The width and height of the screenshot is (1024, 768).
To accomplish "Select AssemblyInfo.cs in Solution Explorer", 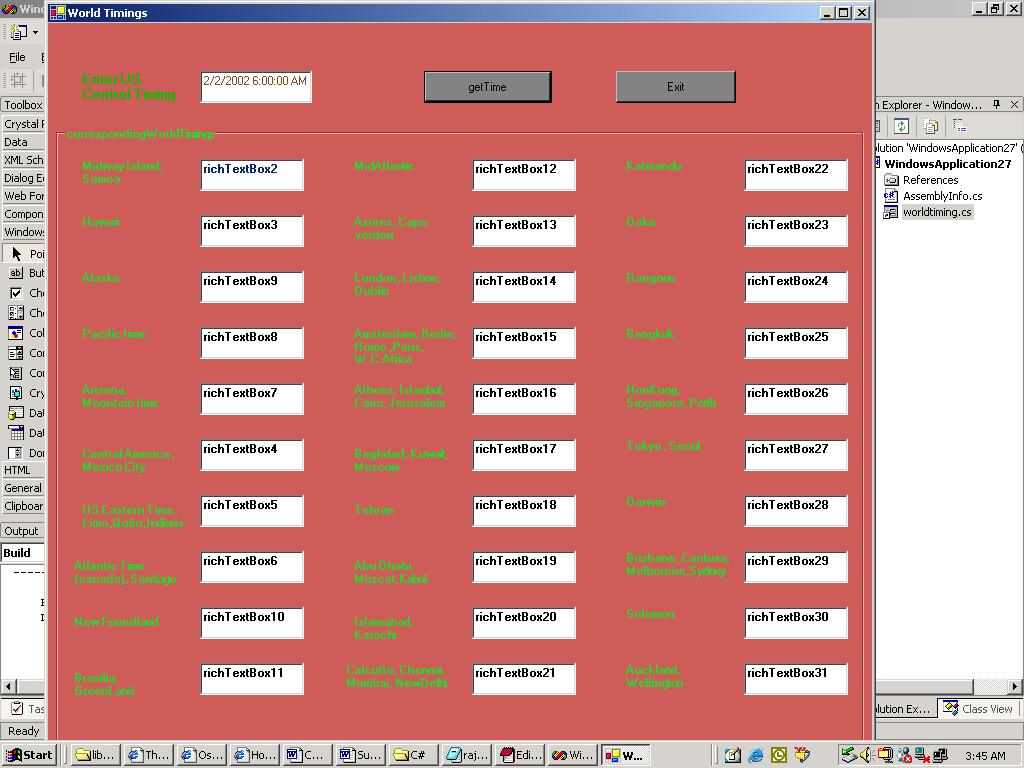I will [942, 196].
